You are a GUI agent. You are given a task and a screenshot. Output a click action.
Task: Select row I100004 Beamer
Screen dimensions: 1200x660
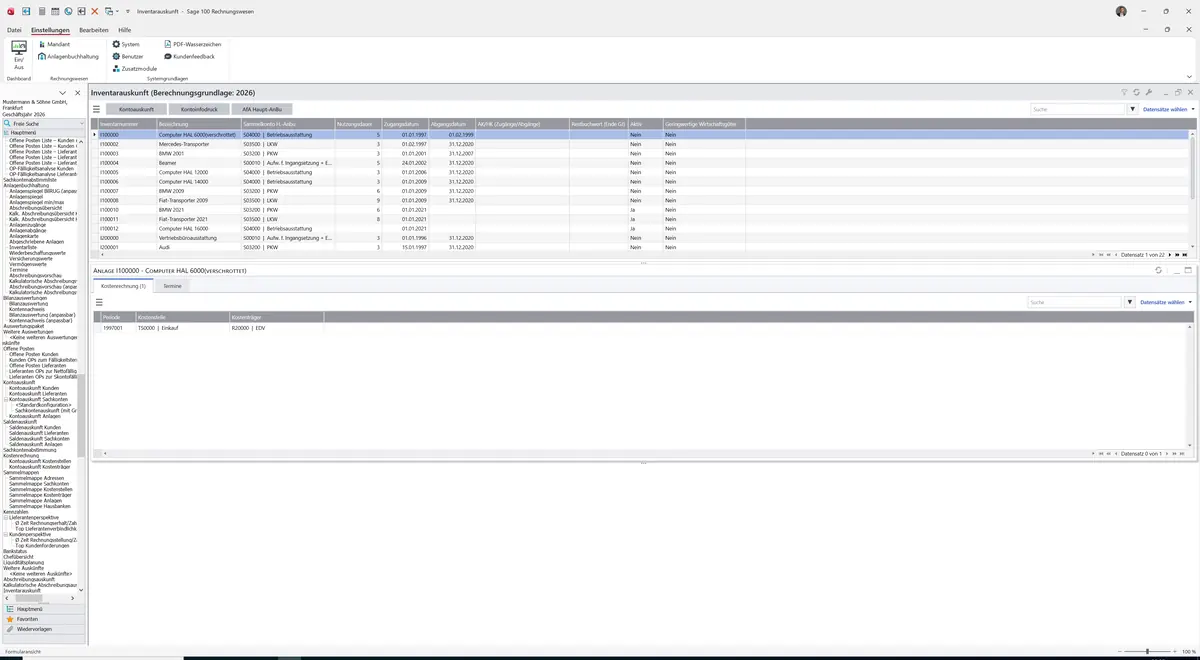coord(640,162)
